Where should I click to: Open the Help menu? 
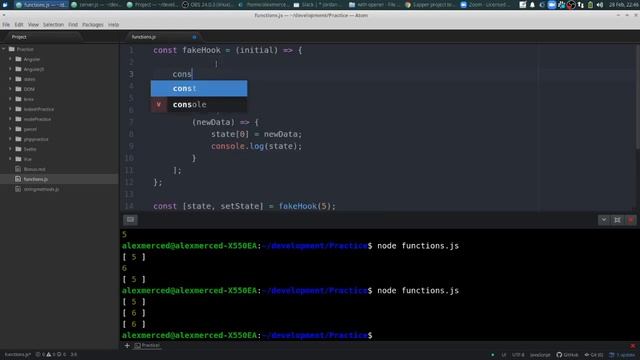113,25
